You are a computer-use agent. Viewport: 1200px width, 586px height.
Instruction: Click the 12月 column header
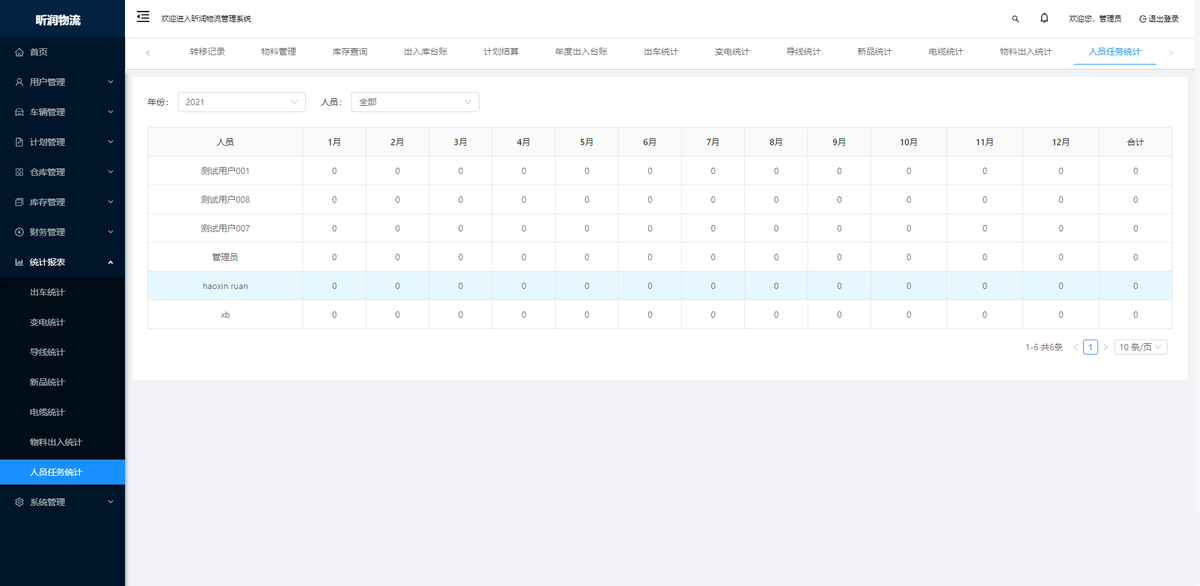(x=1060, y=142)
